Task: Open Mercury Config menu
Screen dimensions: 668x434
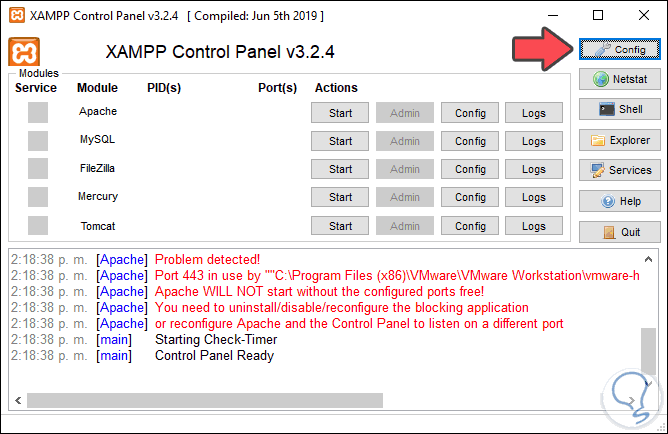Action: (x=470, y=197)
